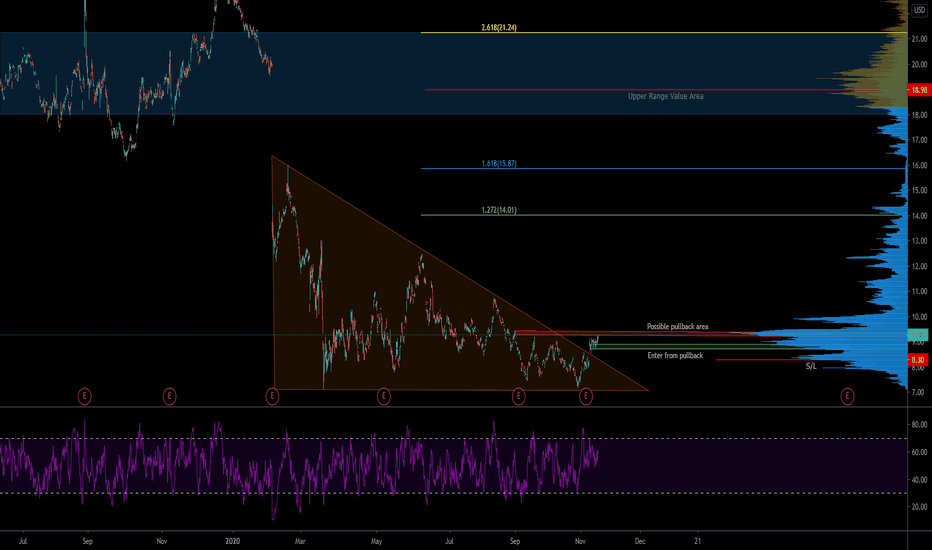The height and width of the screenshot is (550, 932).
Task: Open the earnings marker near Nov 2019
Action: pos(169,395)
